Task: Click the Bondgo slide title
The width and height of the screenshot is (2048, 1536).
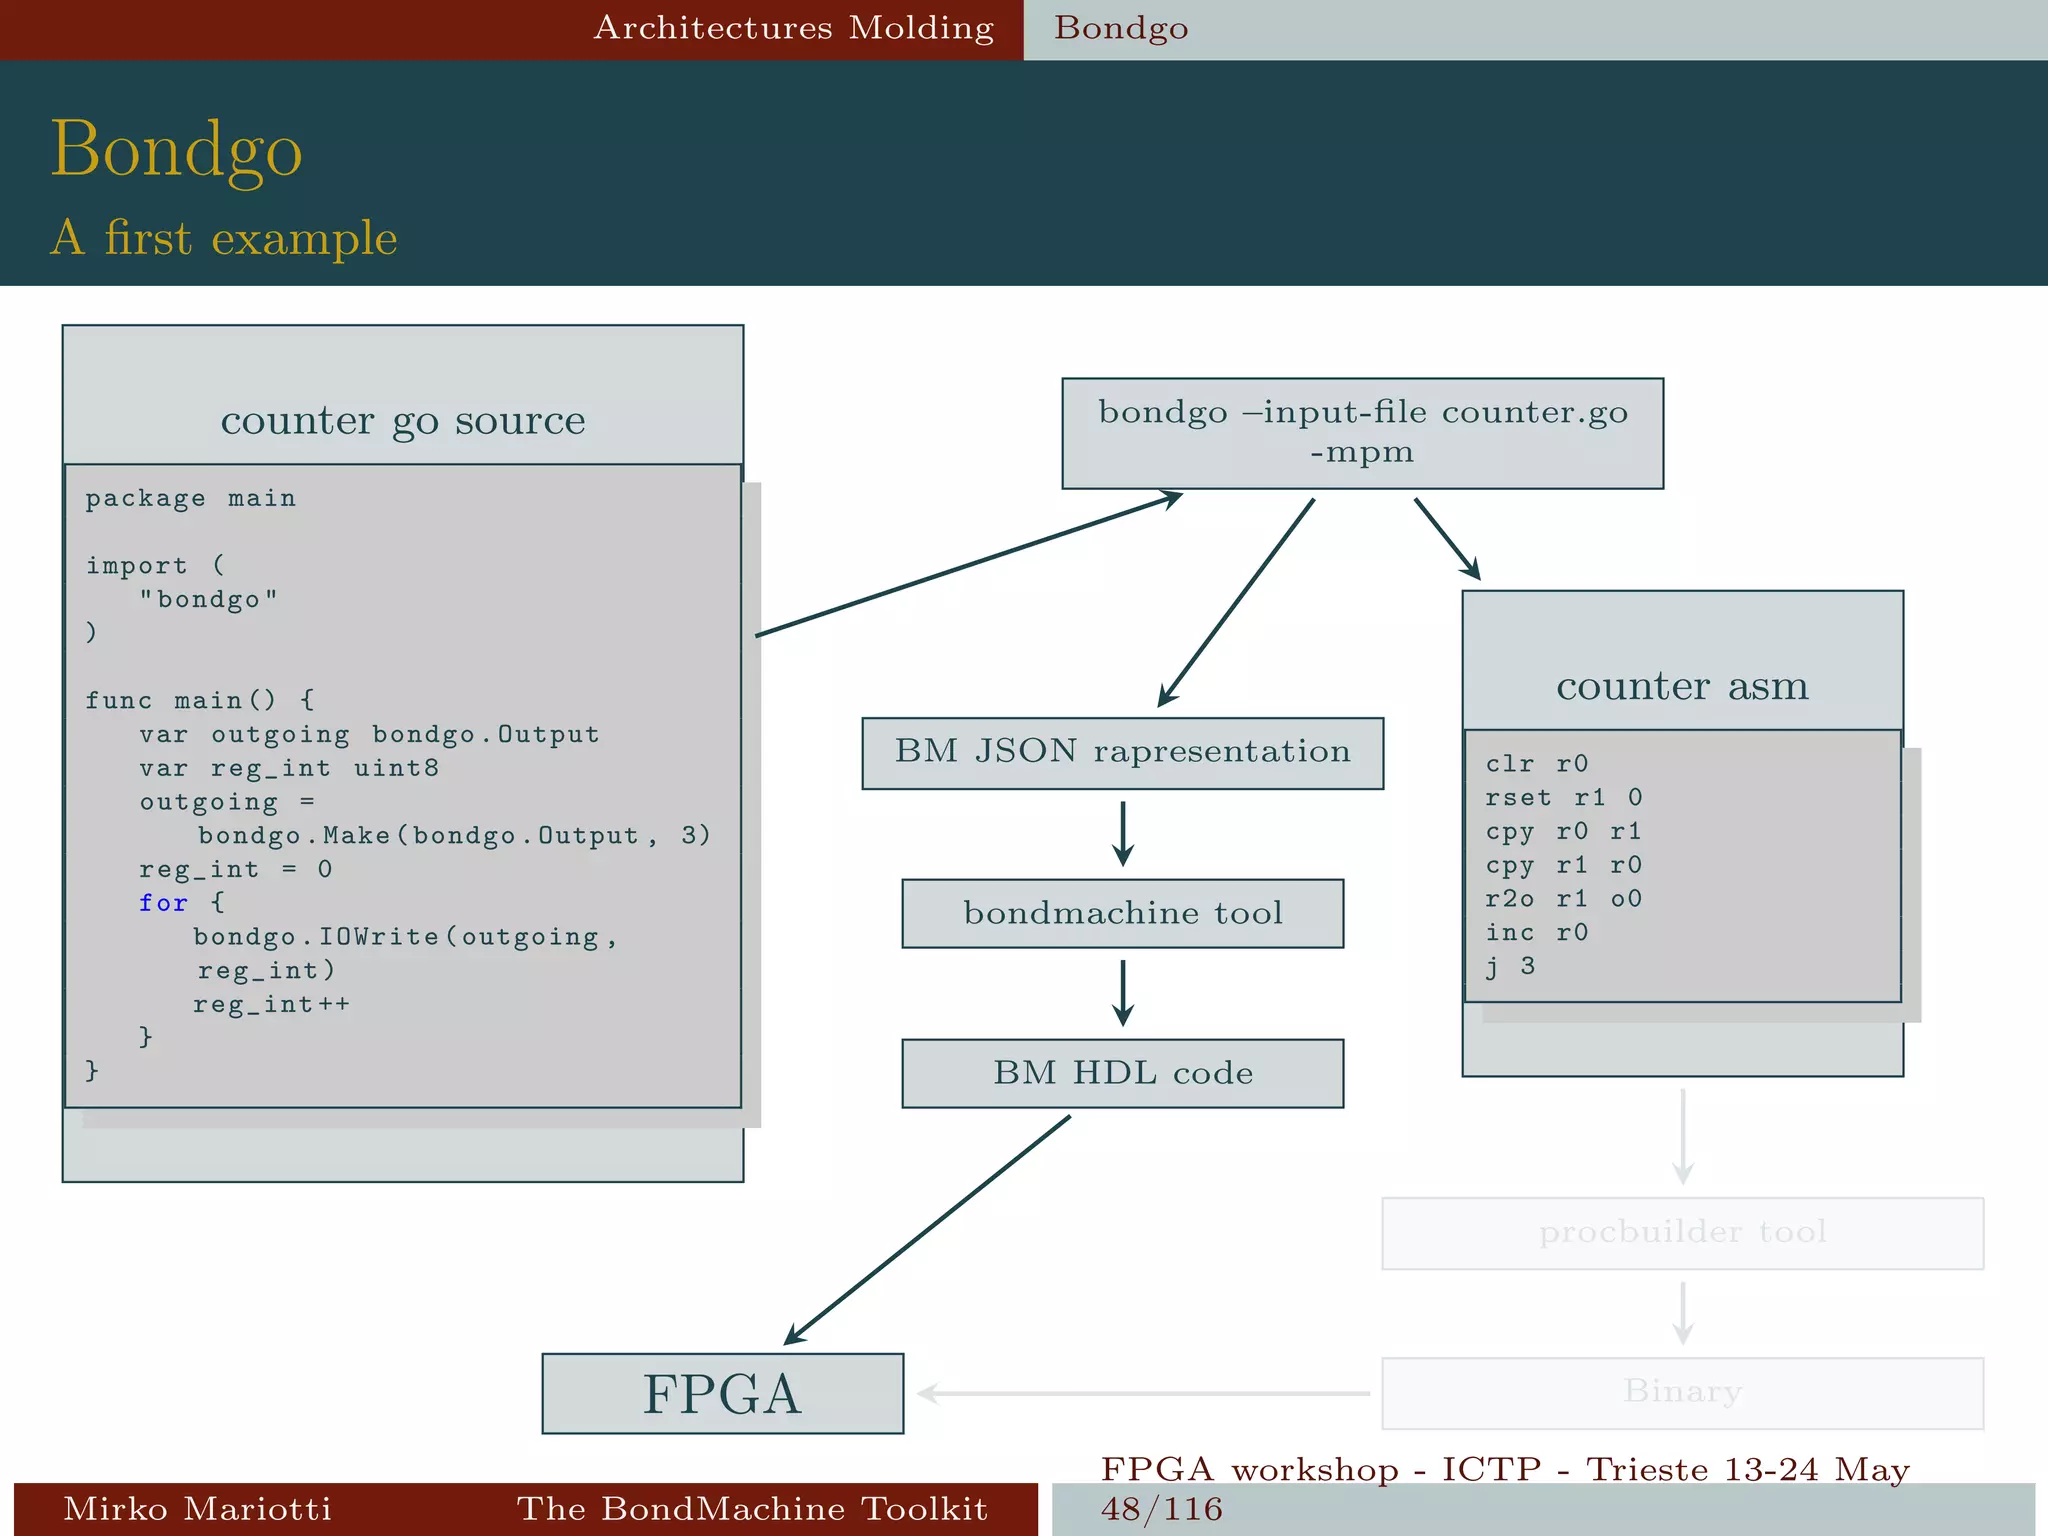Action: pyautogui.click(x=176, y=149)
